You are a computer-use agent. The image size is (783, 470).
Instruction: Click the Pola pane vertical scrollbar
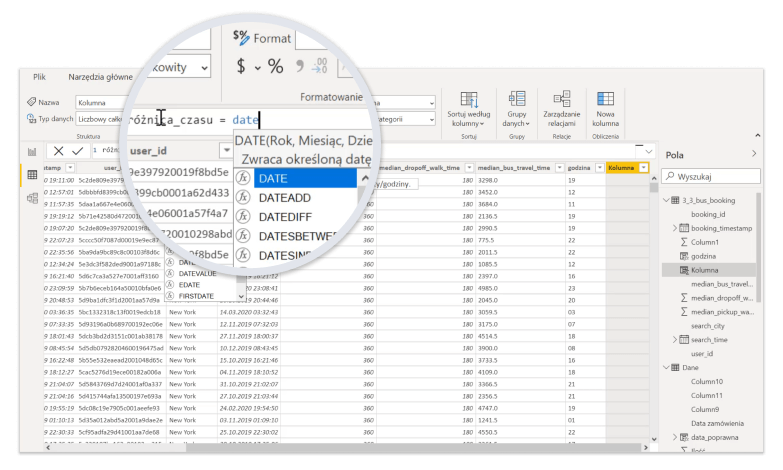(x=759, y=247)
